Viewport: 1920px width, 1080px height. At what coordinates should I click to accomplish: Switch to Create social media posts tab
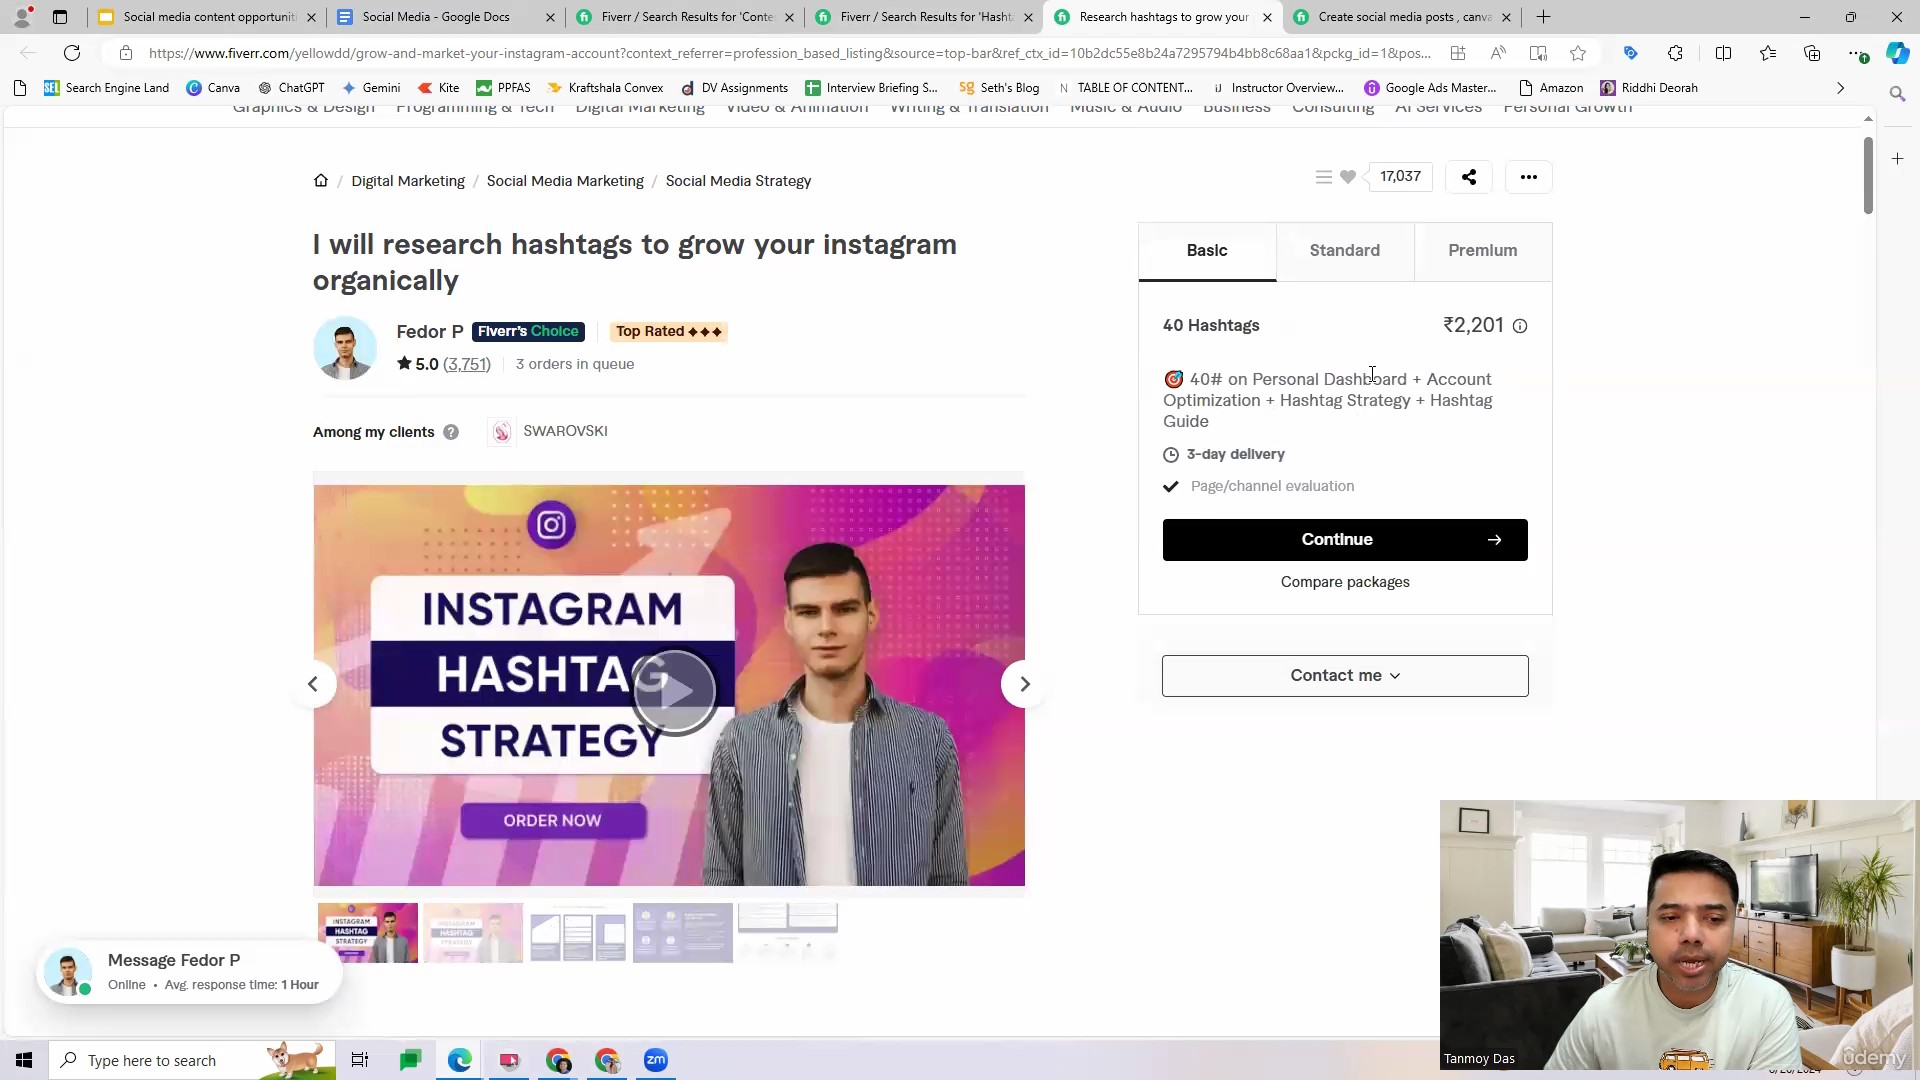[x=1404, y=17]
